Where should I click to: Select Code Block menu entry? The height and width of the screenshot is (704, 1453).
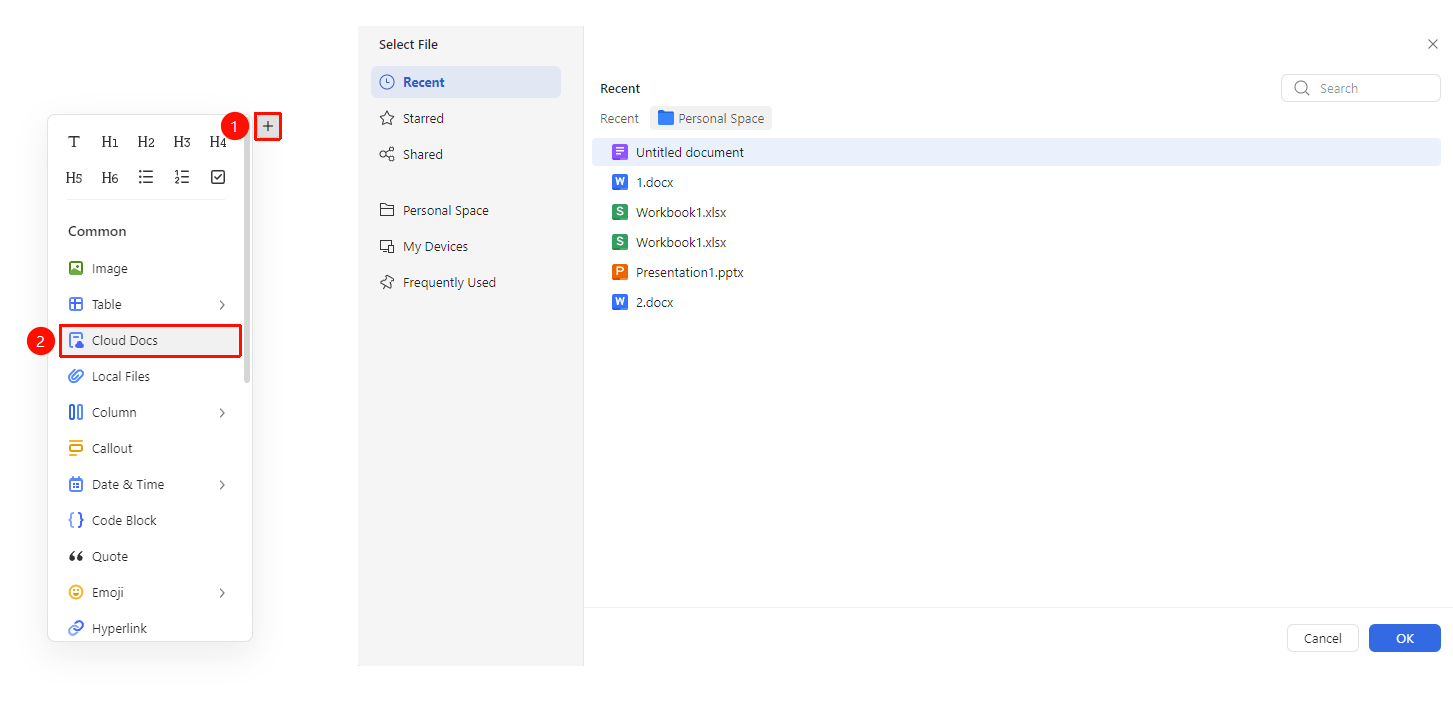coord(150,521)
